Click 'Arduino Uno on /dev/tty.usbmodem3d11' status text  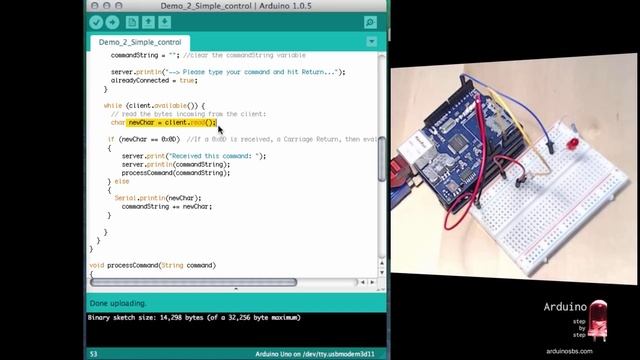315,354
